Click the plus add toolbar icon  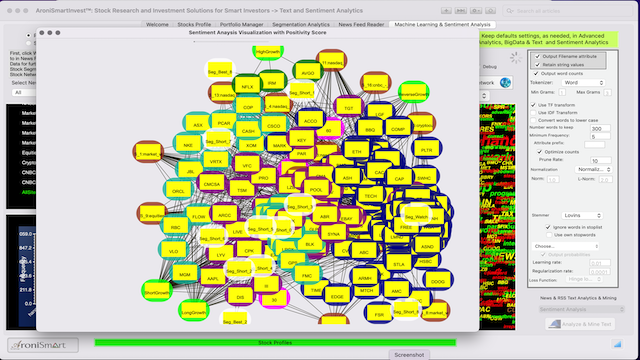[x=446, y=11]
